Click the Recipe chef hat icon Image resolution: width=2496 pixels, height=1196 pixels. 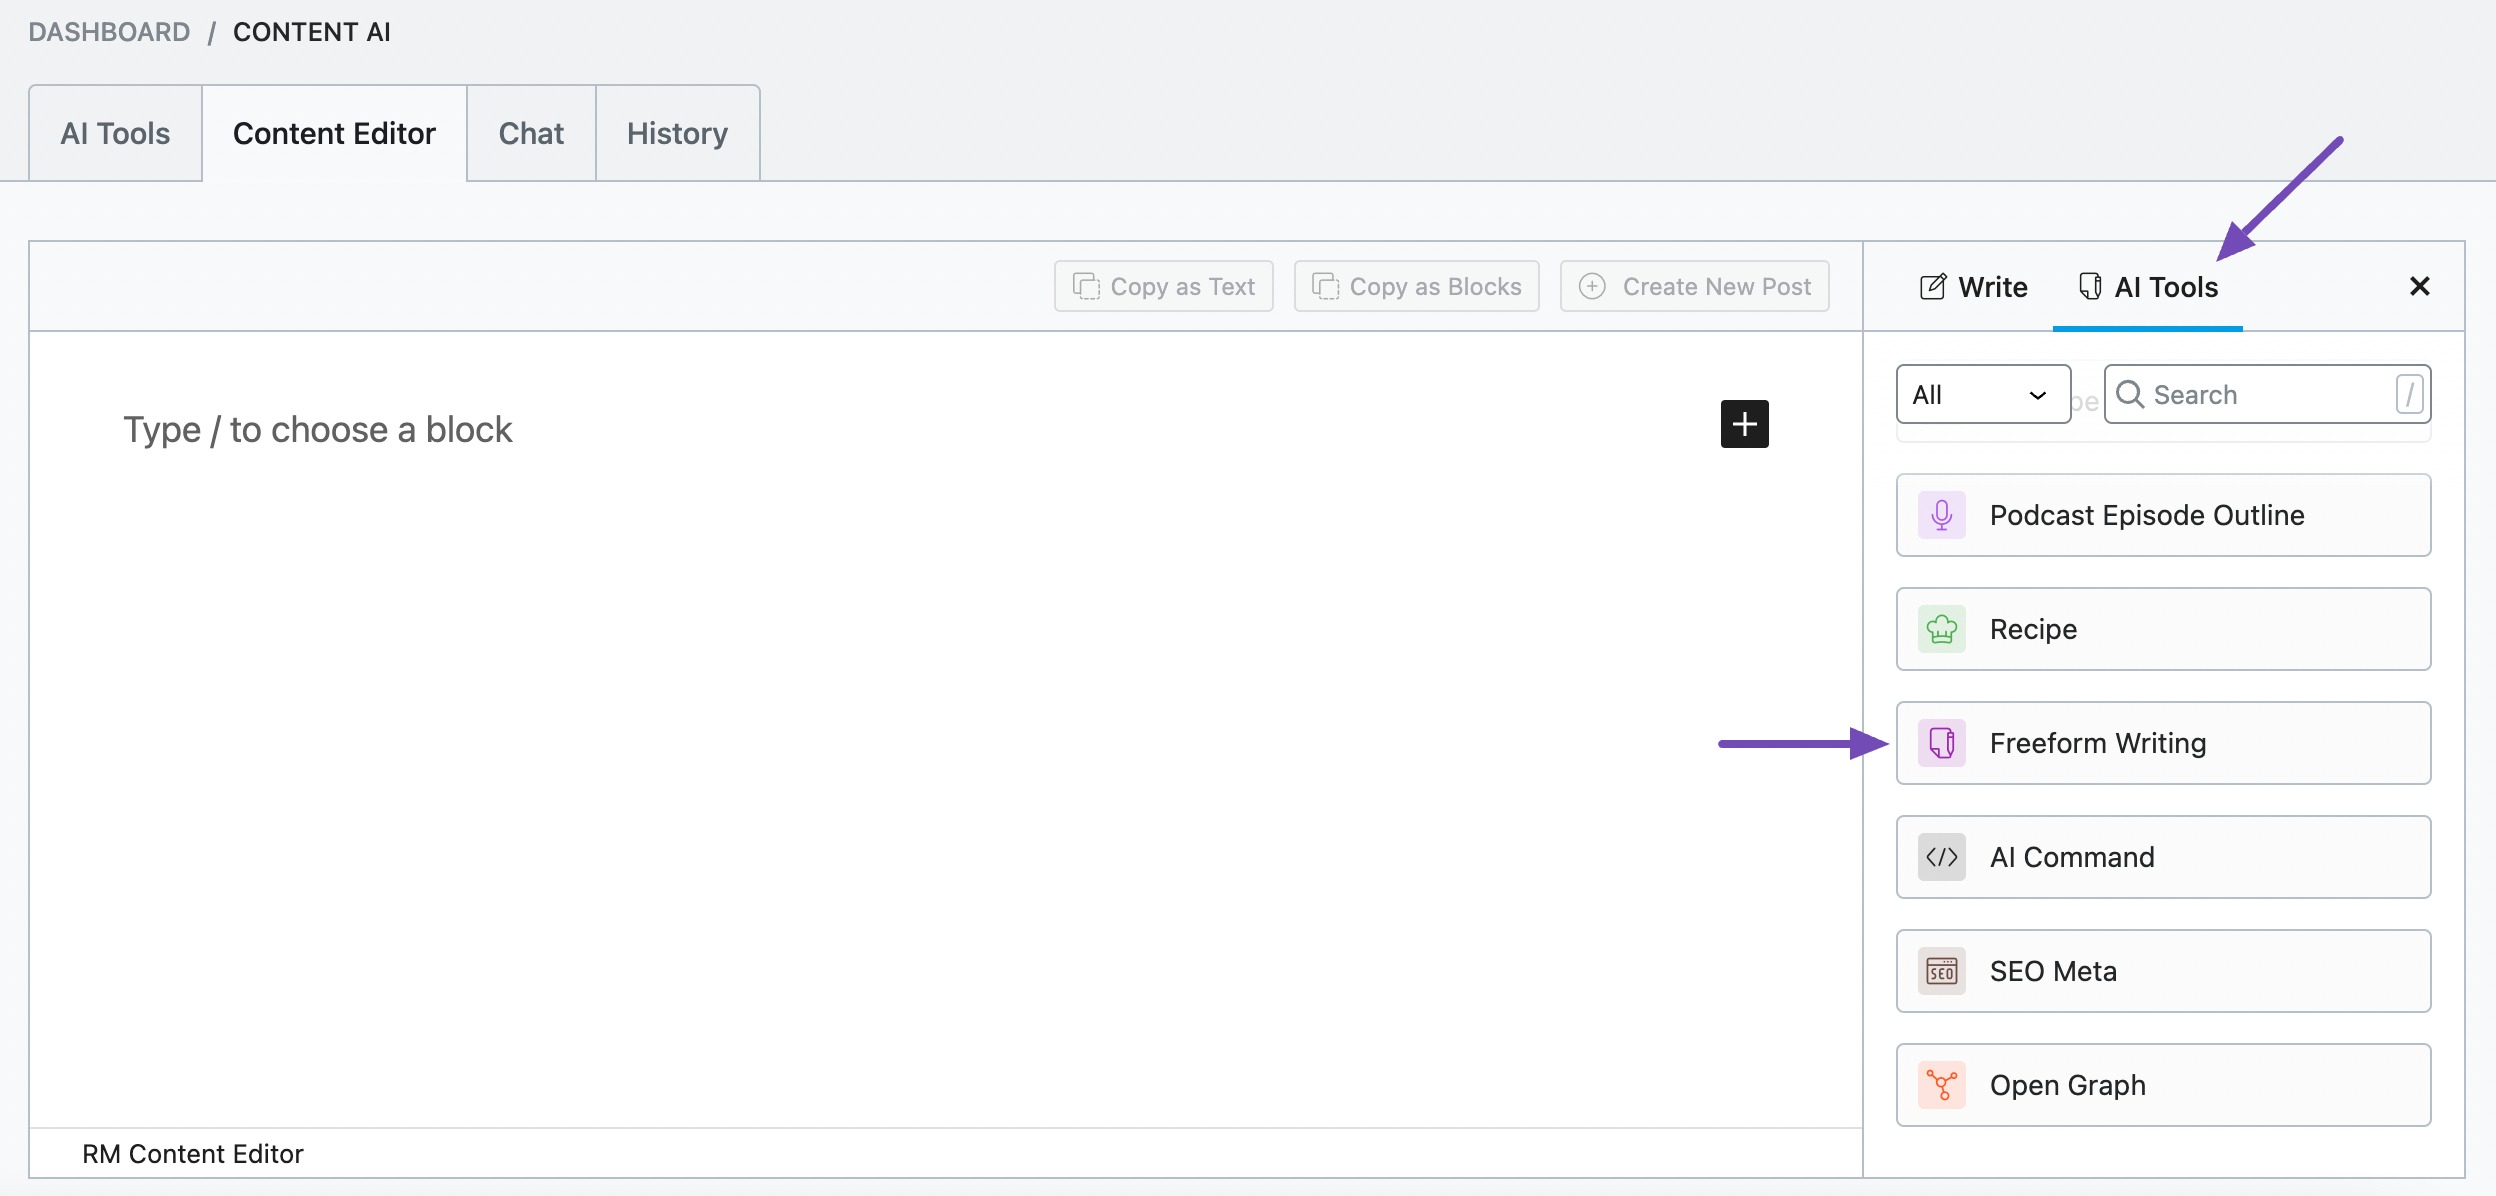[x=1941, y=629]
